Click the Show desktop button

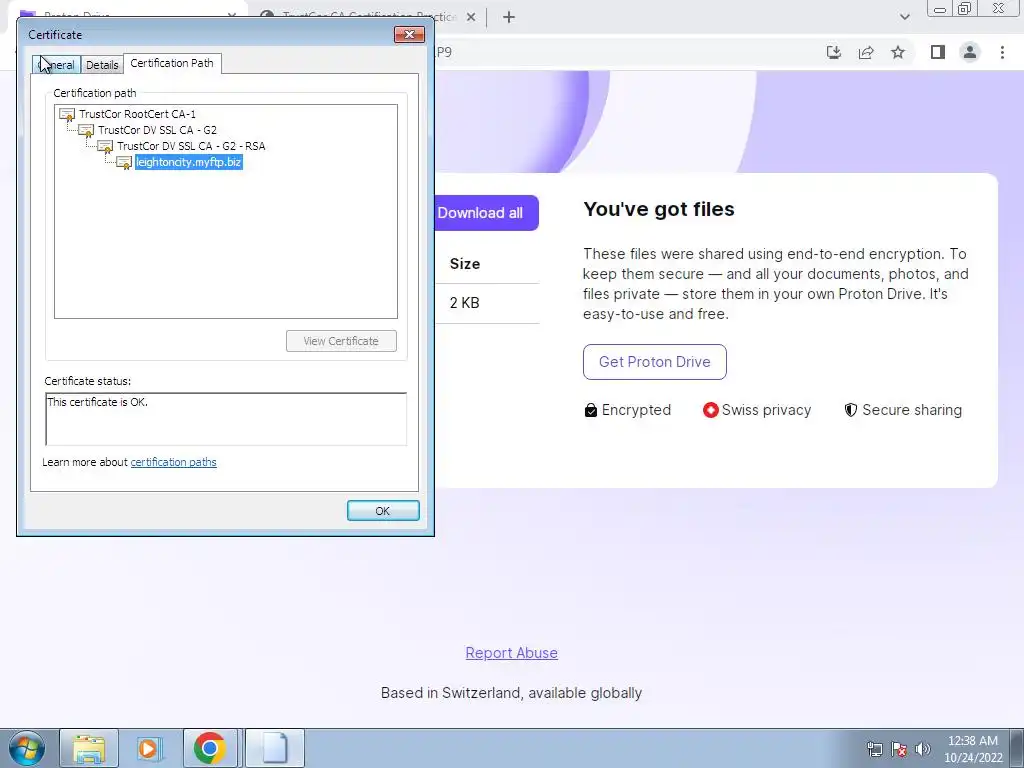(x=1018, y=748)
